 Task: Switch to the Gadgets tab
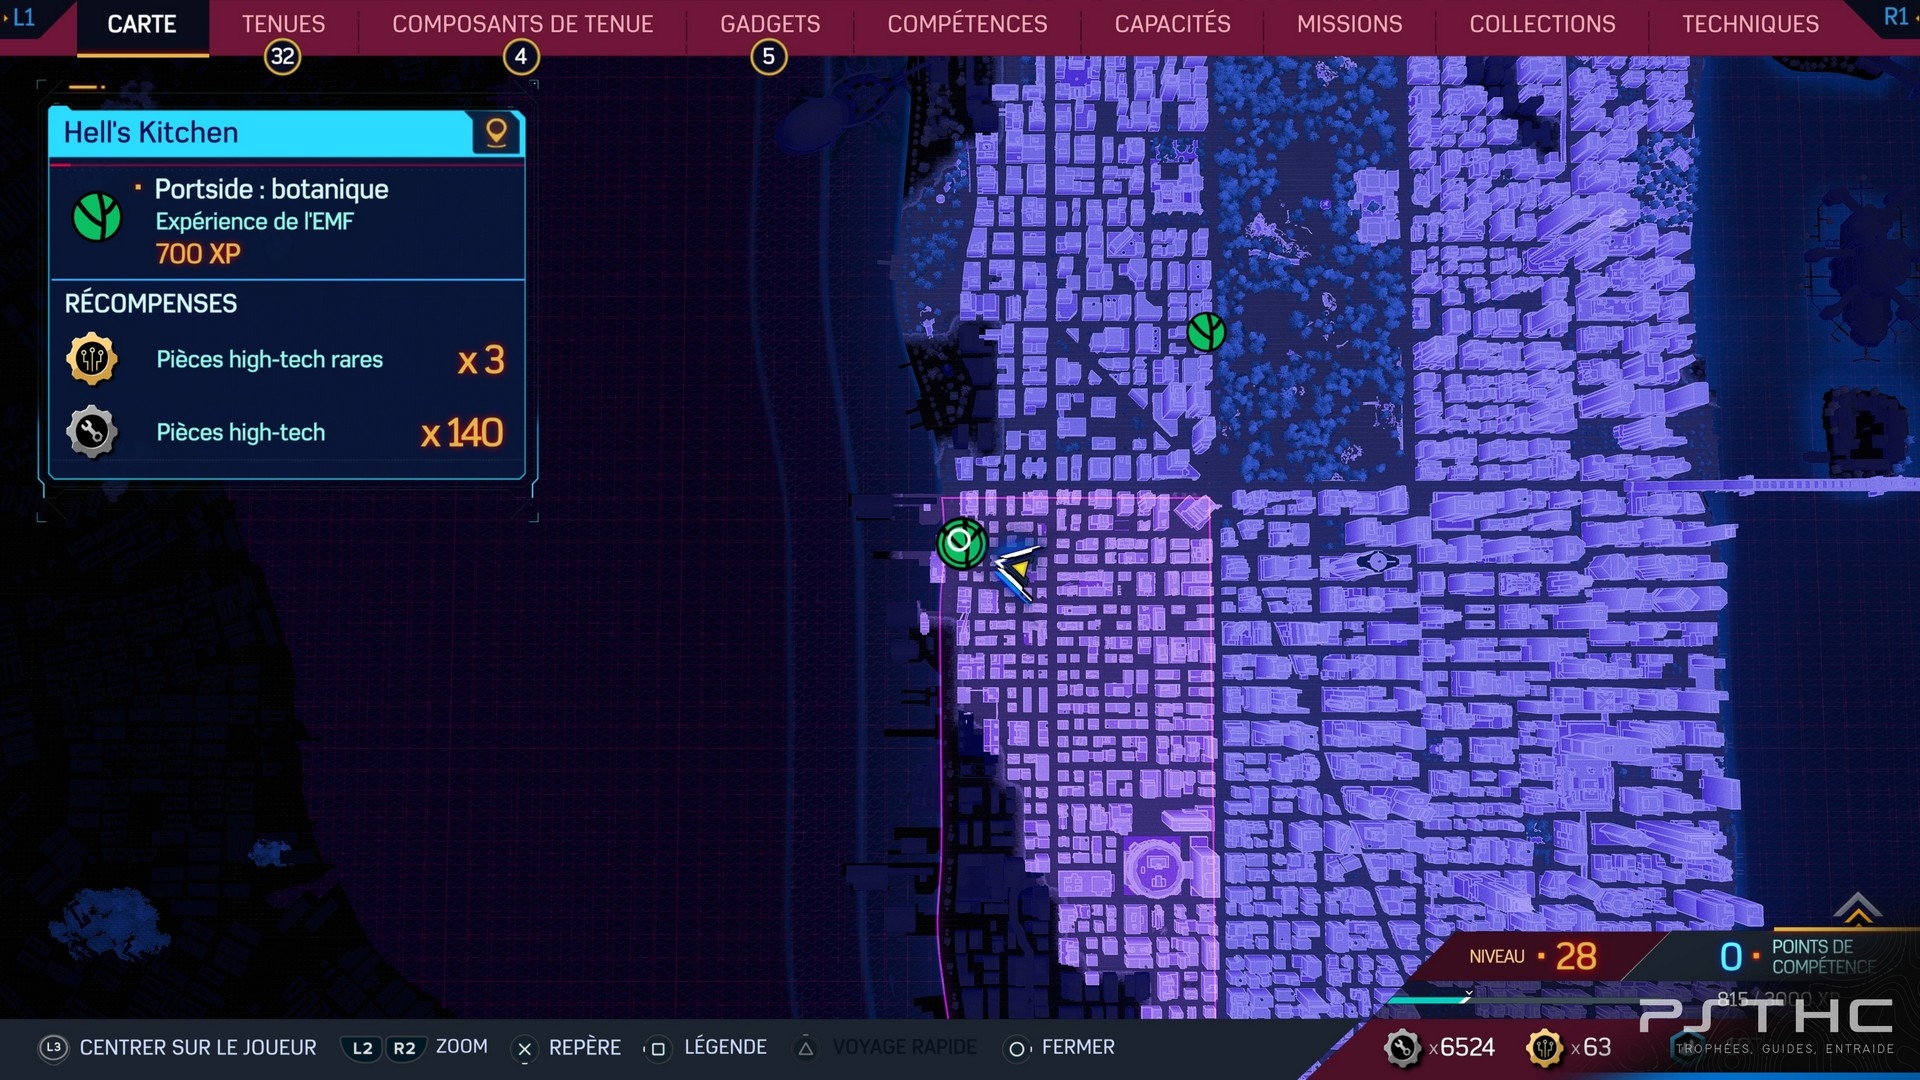[x=770, y=24]
